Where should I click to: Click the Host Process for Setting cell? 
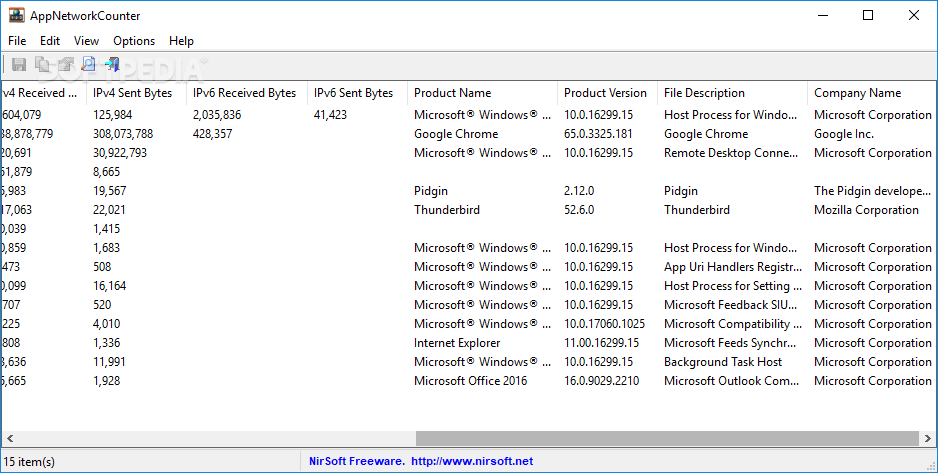733,286
